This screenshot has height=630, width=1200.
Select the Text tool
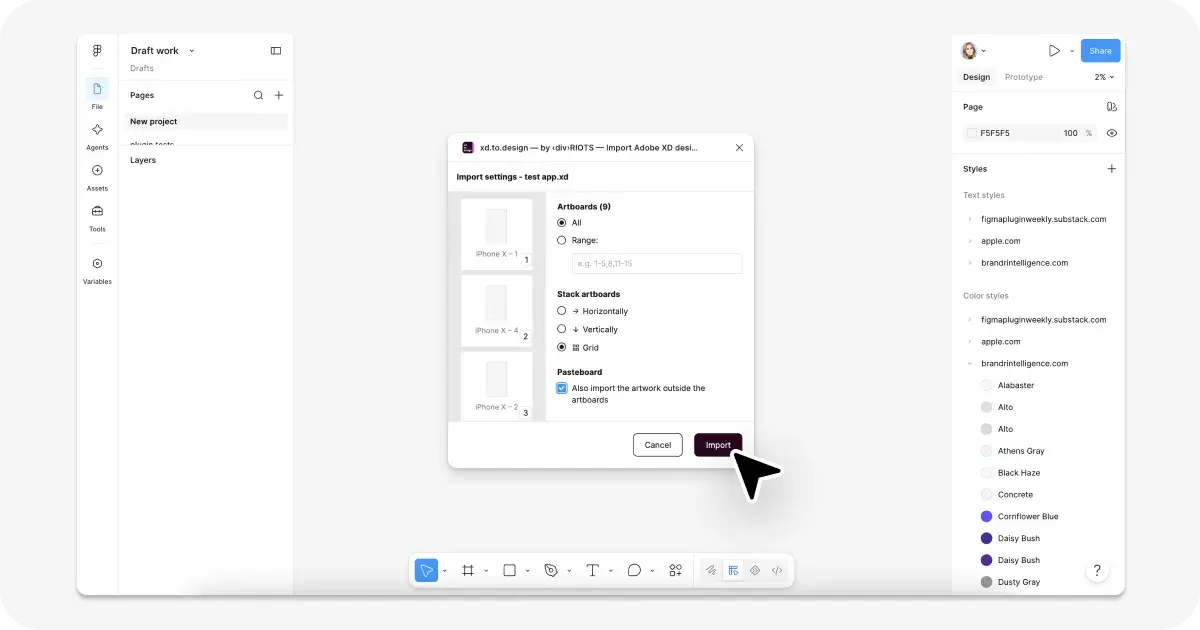click(592, 570)
